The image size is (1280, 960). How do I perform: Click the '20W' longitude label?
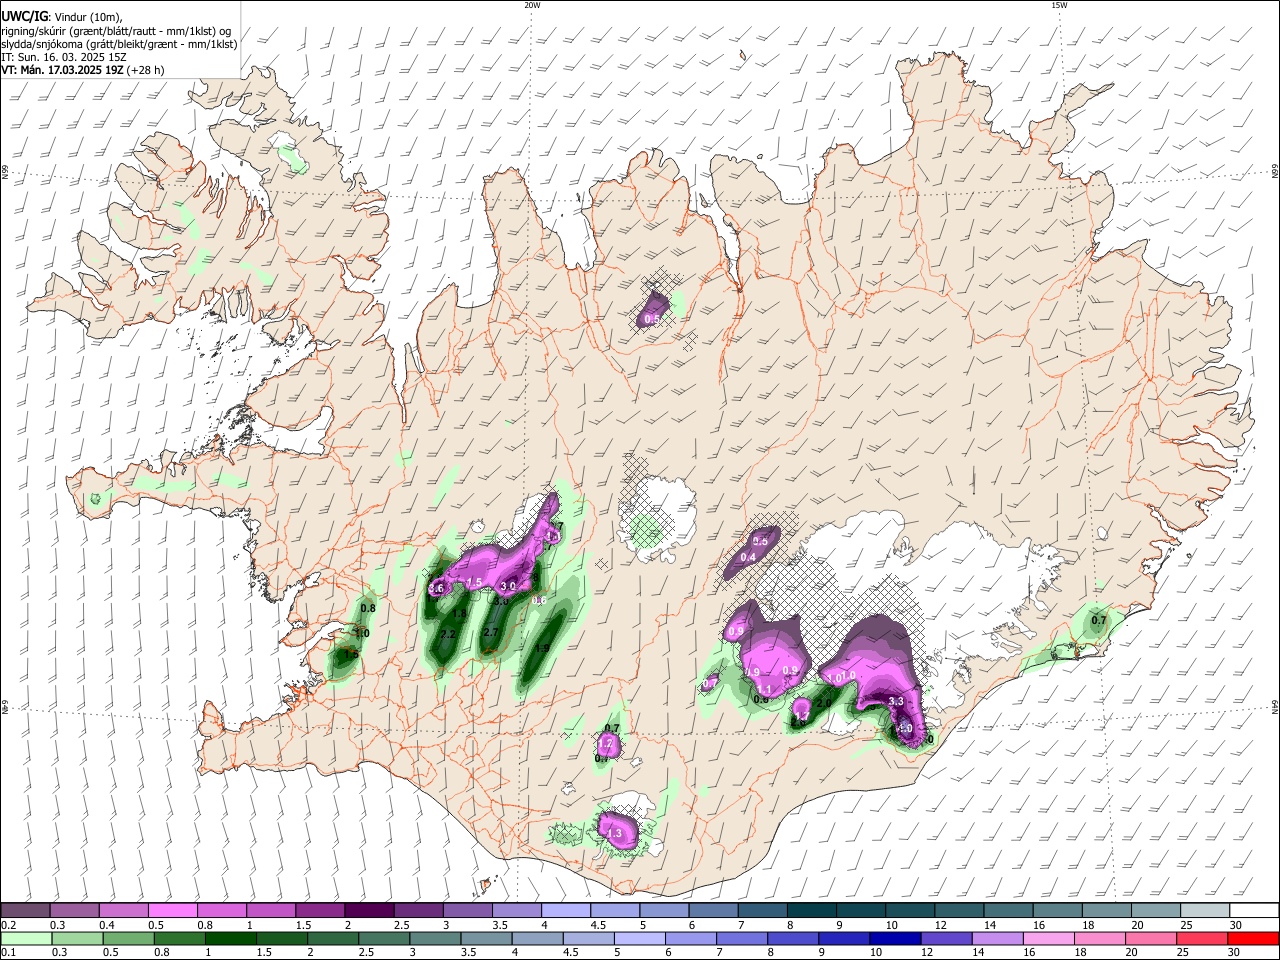pos(532,5)
